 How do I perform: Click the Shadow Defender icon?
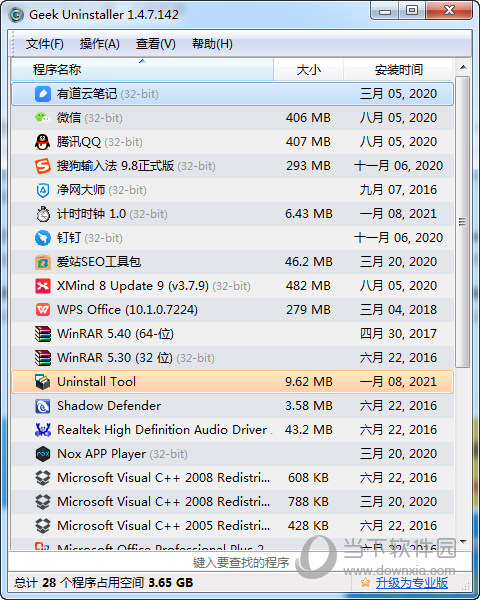click(x=42, y=406)
